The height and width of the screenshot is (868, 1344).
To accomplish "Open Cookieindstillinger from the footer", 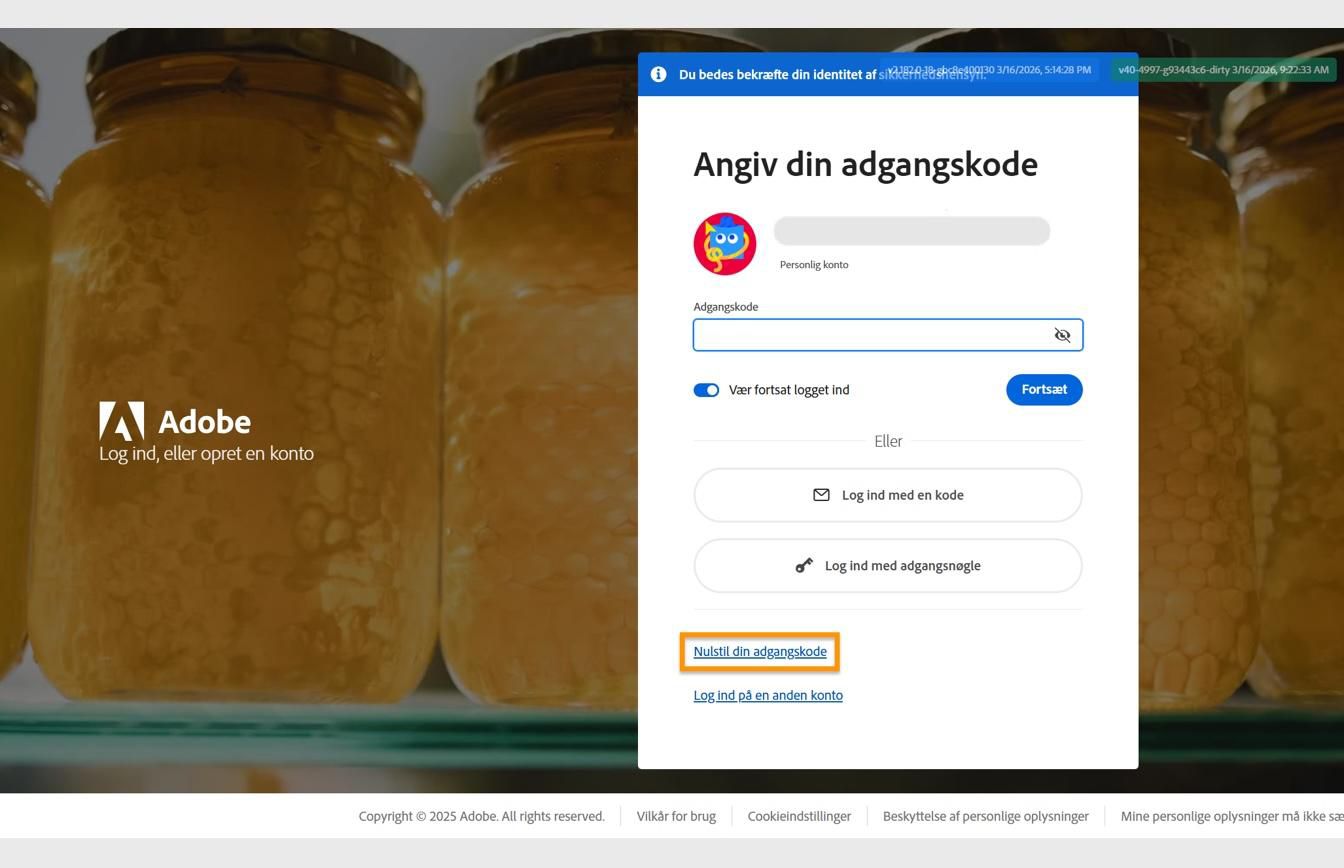I will point(799,816).
